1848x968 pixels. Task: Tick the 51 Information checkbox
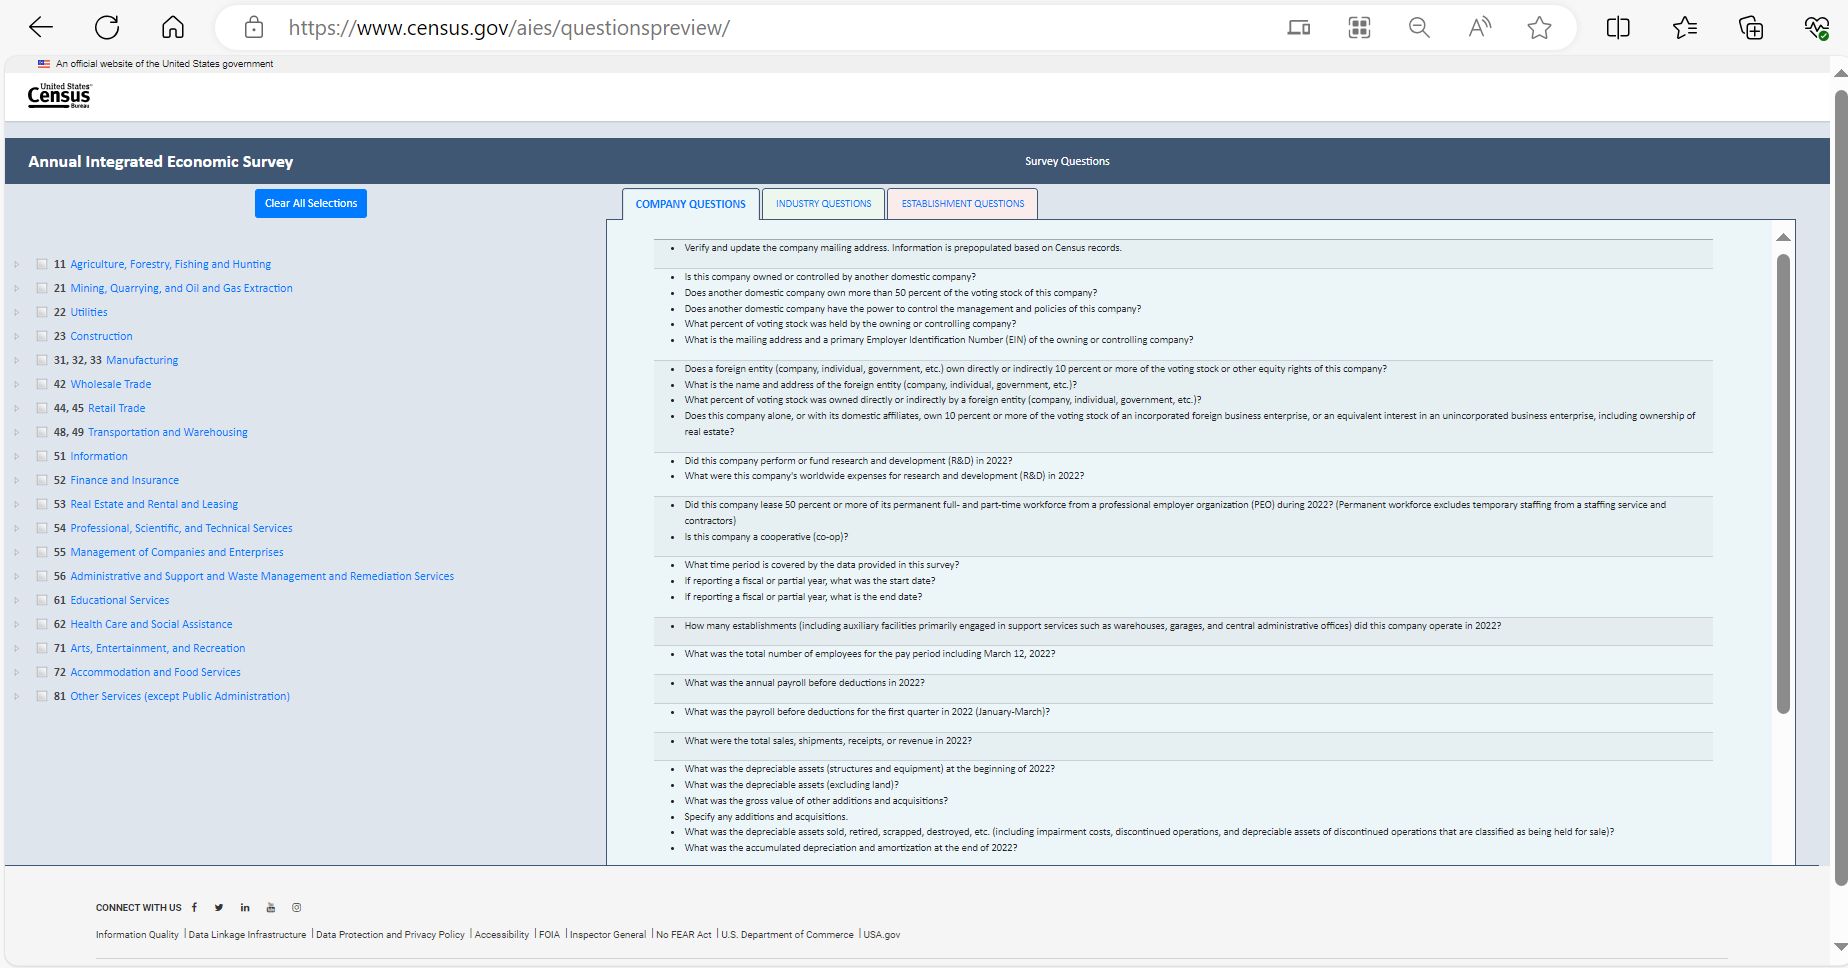coord(42,457)
